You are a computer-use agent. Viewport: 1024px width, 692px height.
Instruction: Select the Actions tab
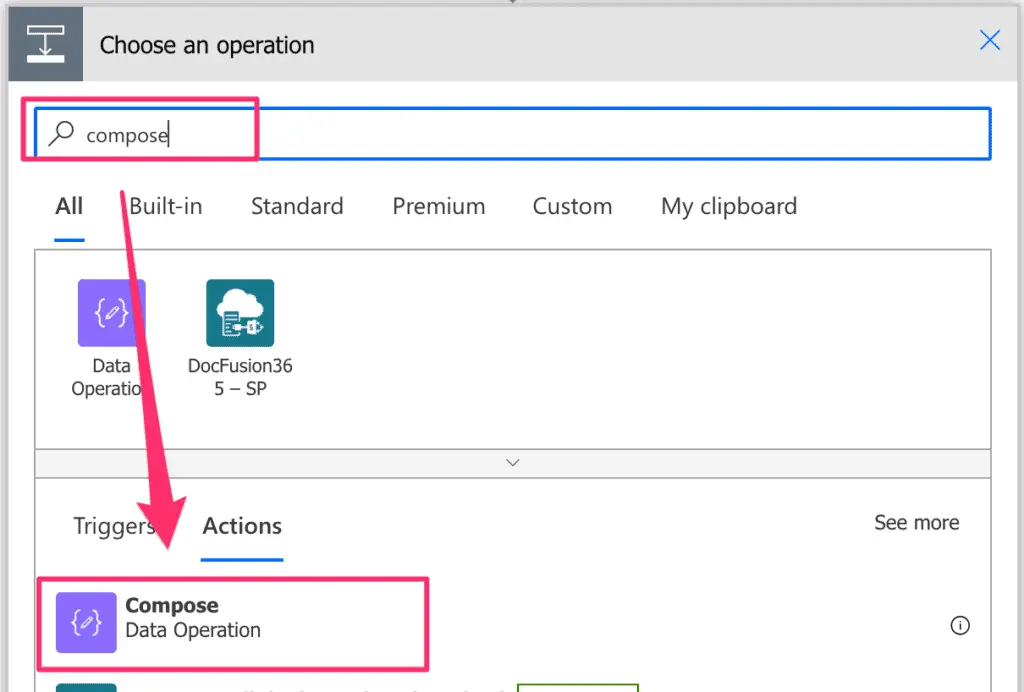click(241, 526)
